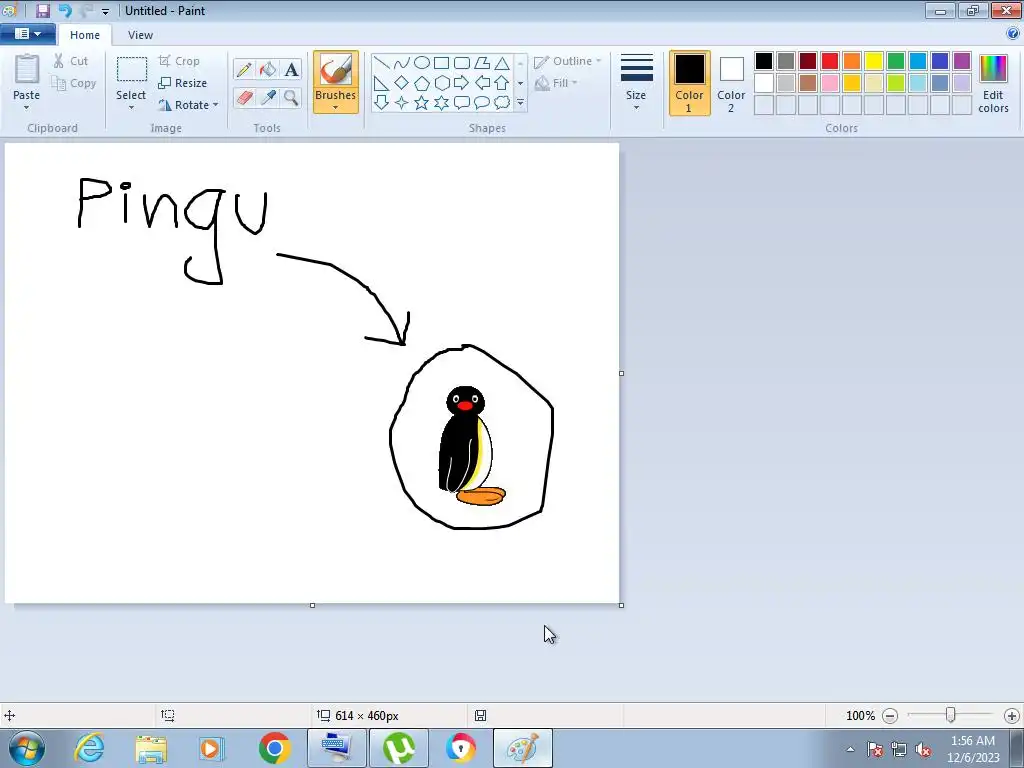This screenshot has height=768, width=1024.
Task: Pick the Triangle shape
Action: 502,63
